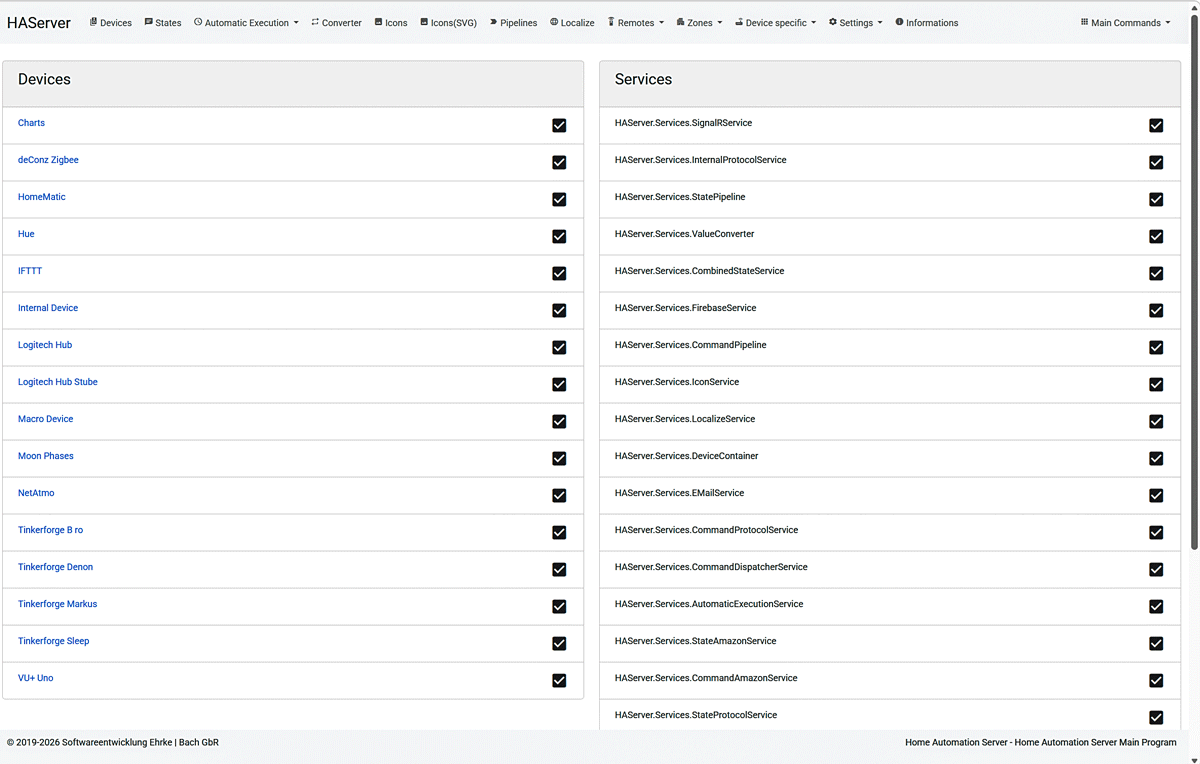Open the Informations page
This screenshot has width=1200, height=764.
pyautogui.click(x=926, y=22)
